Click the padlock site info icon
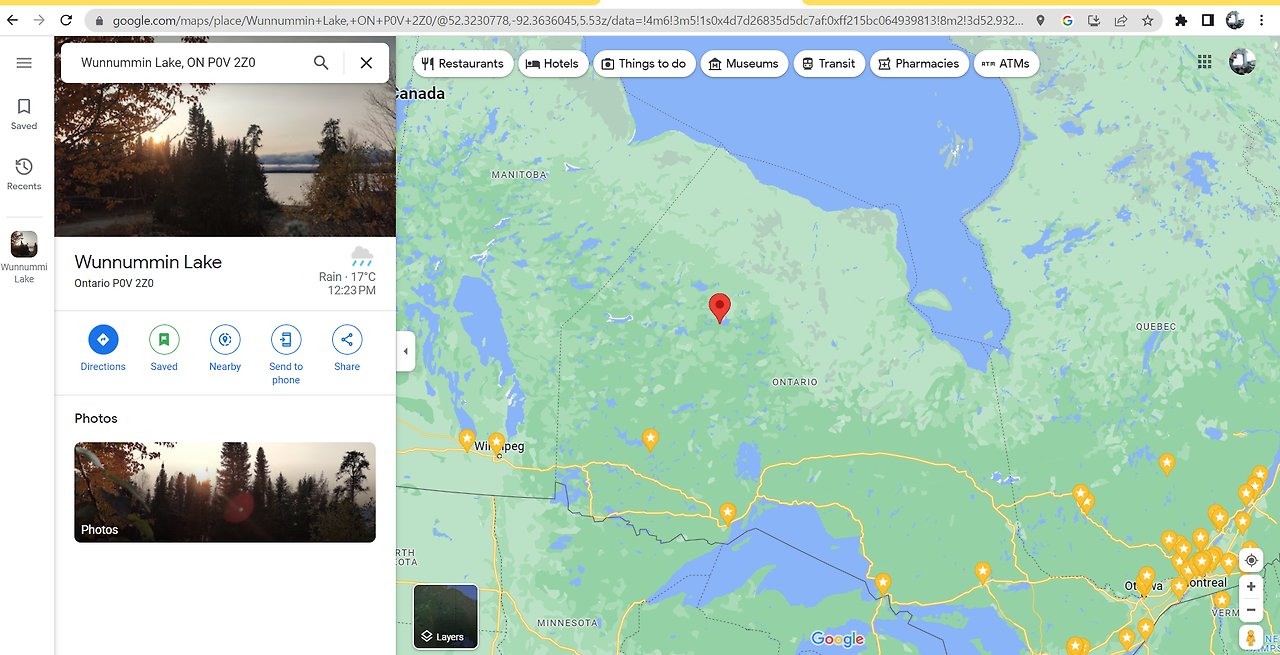The image size is (1280, 655). coord(99,20)
